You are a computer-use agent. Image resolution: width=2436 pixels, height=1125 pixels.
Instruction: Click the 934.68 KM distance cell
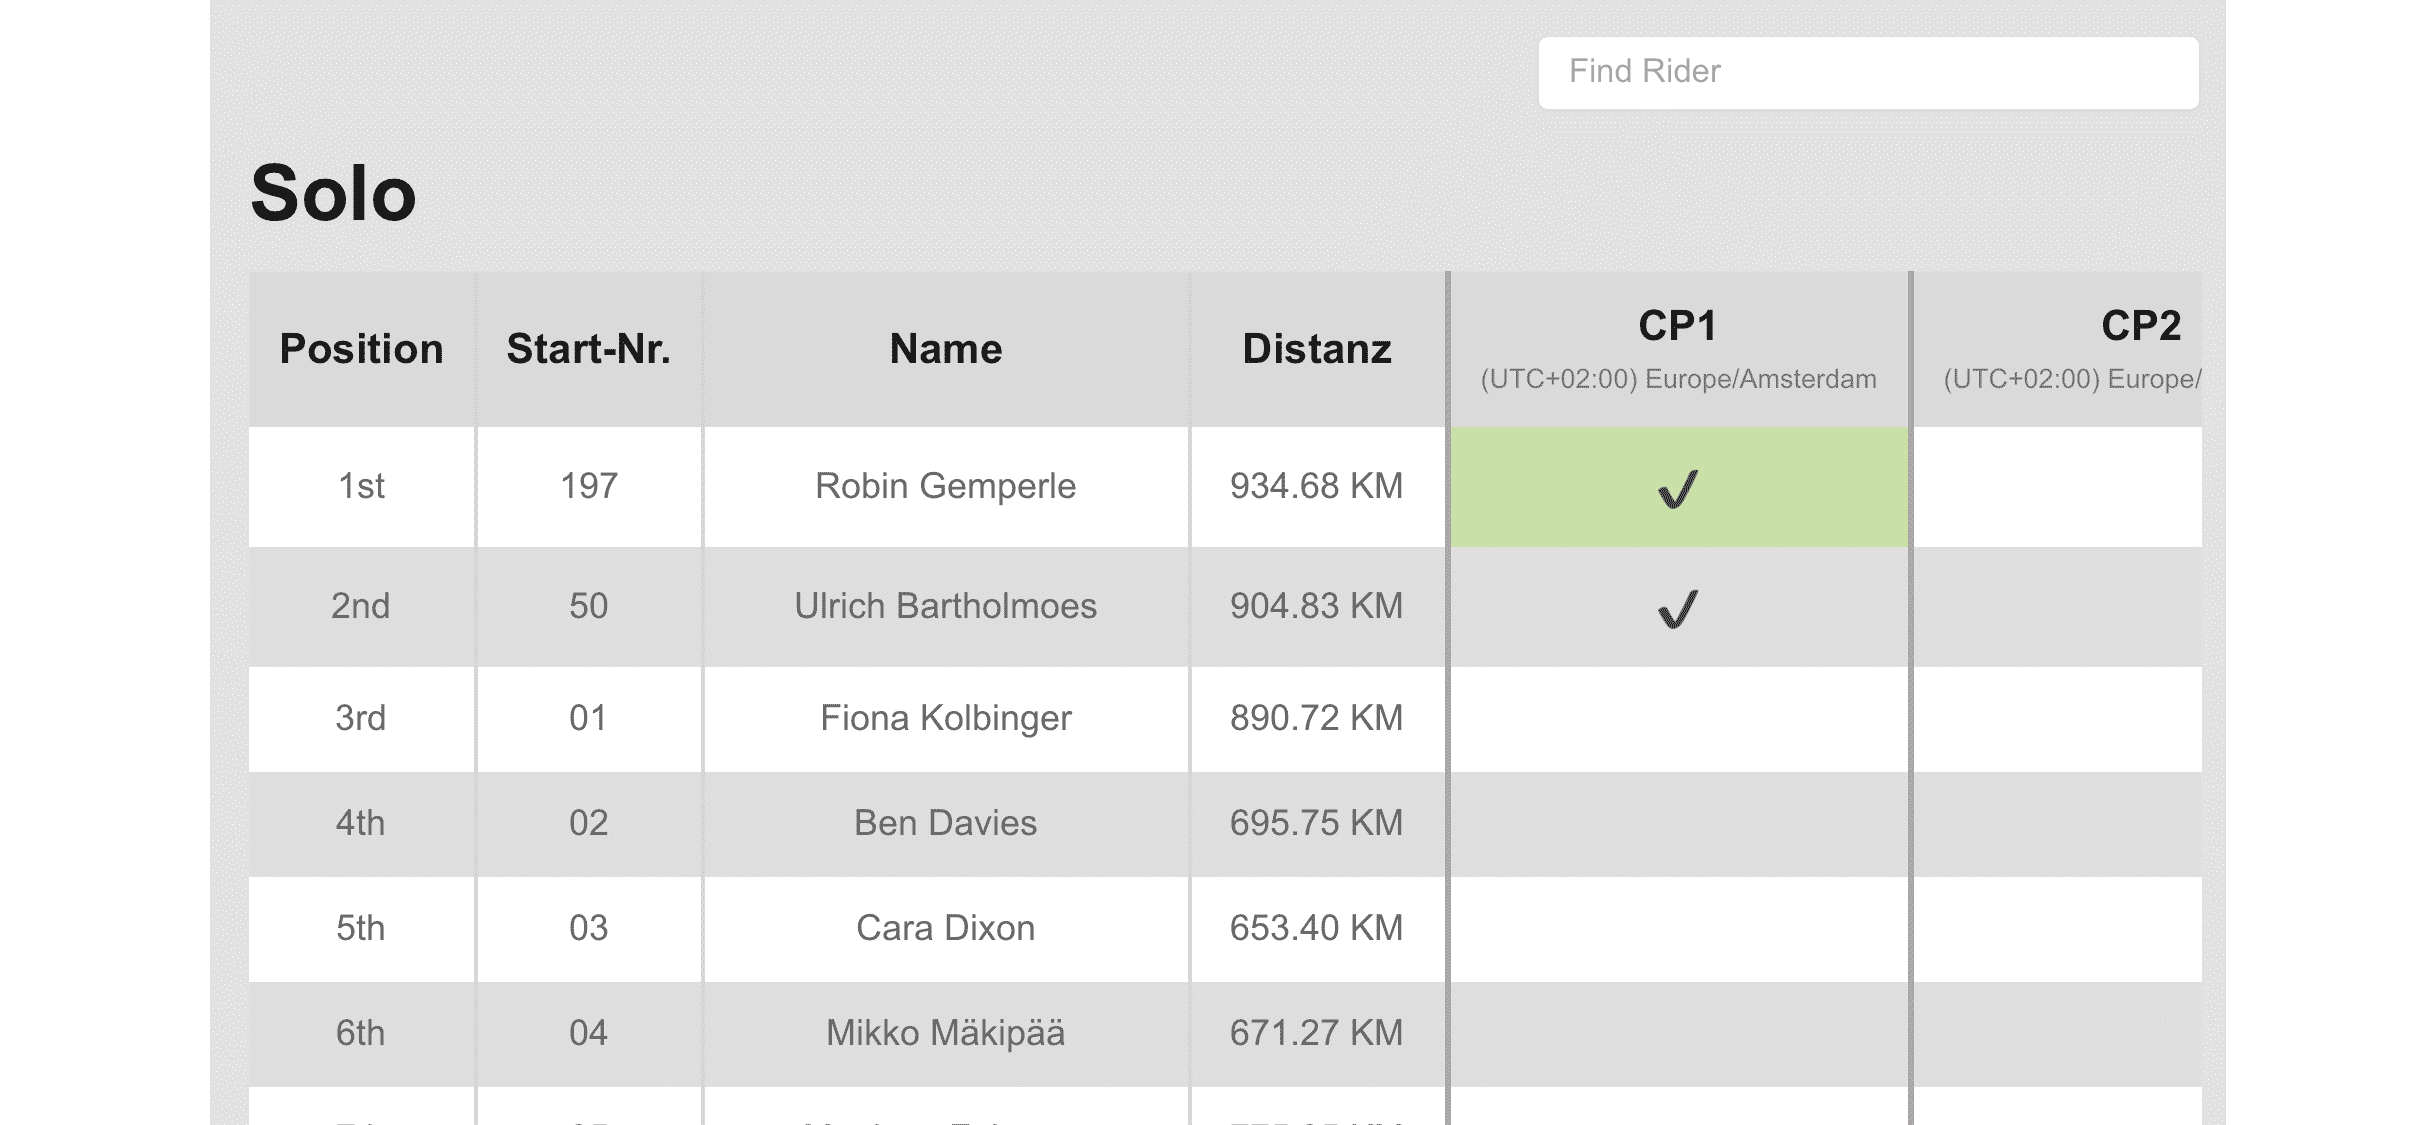click(x=1316, y=486)
